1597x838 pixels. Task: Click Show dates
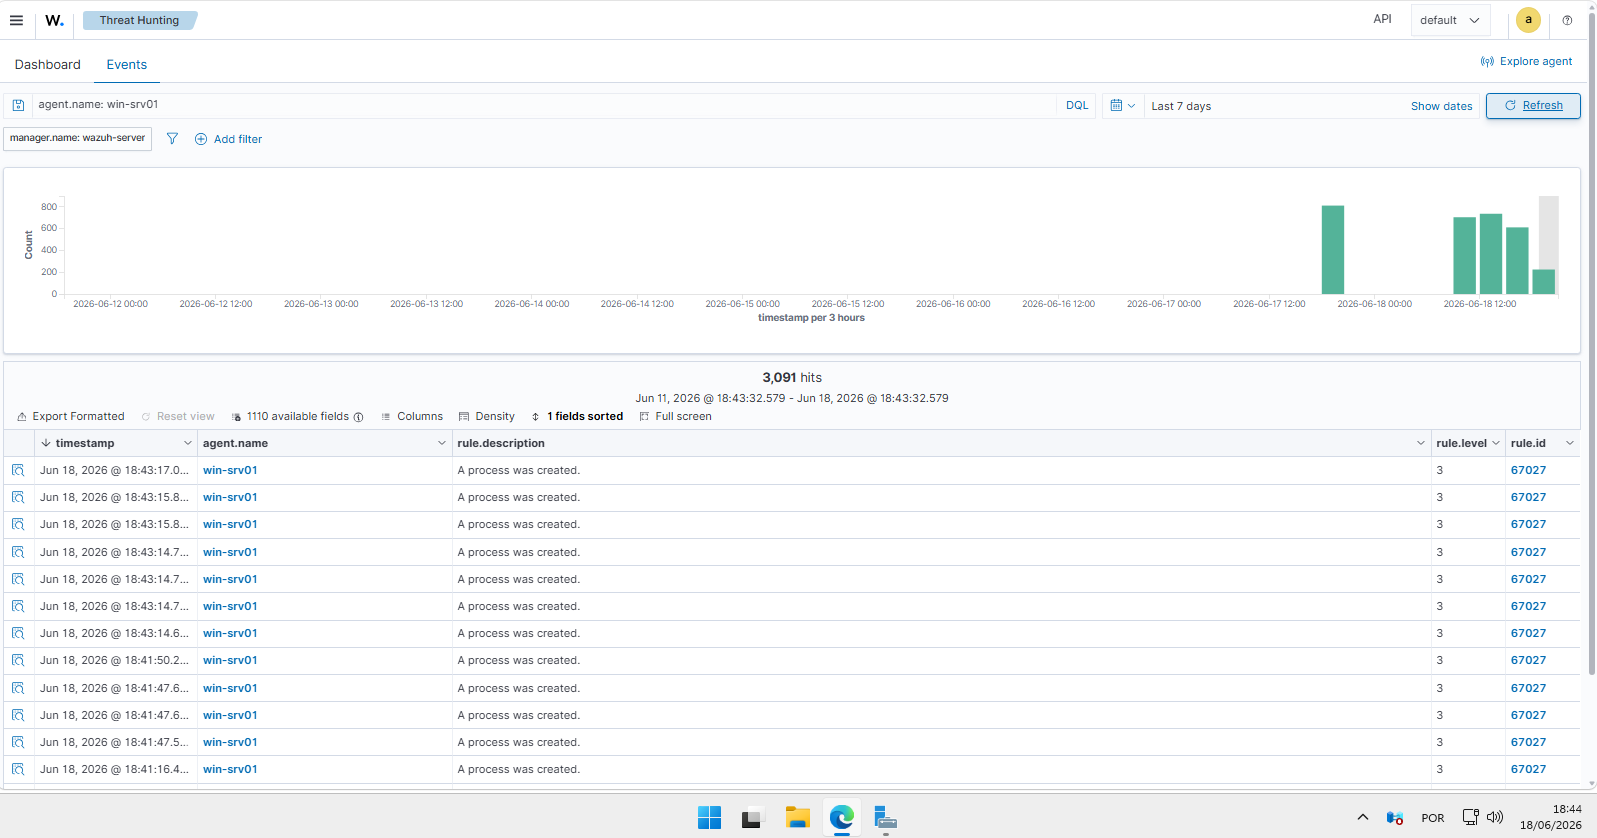point(1441,106)
